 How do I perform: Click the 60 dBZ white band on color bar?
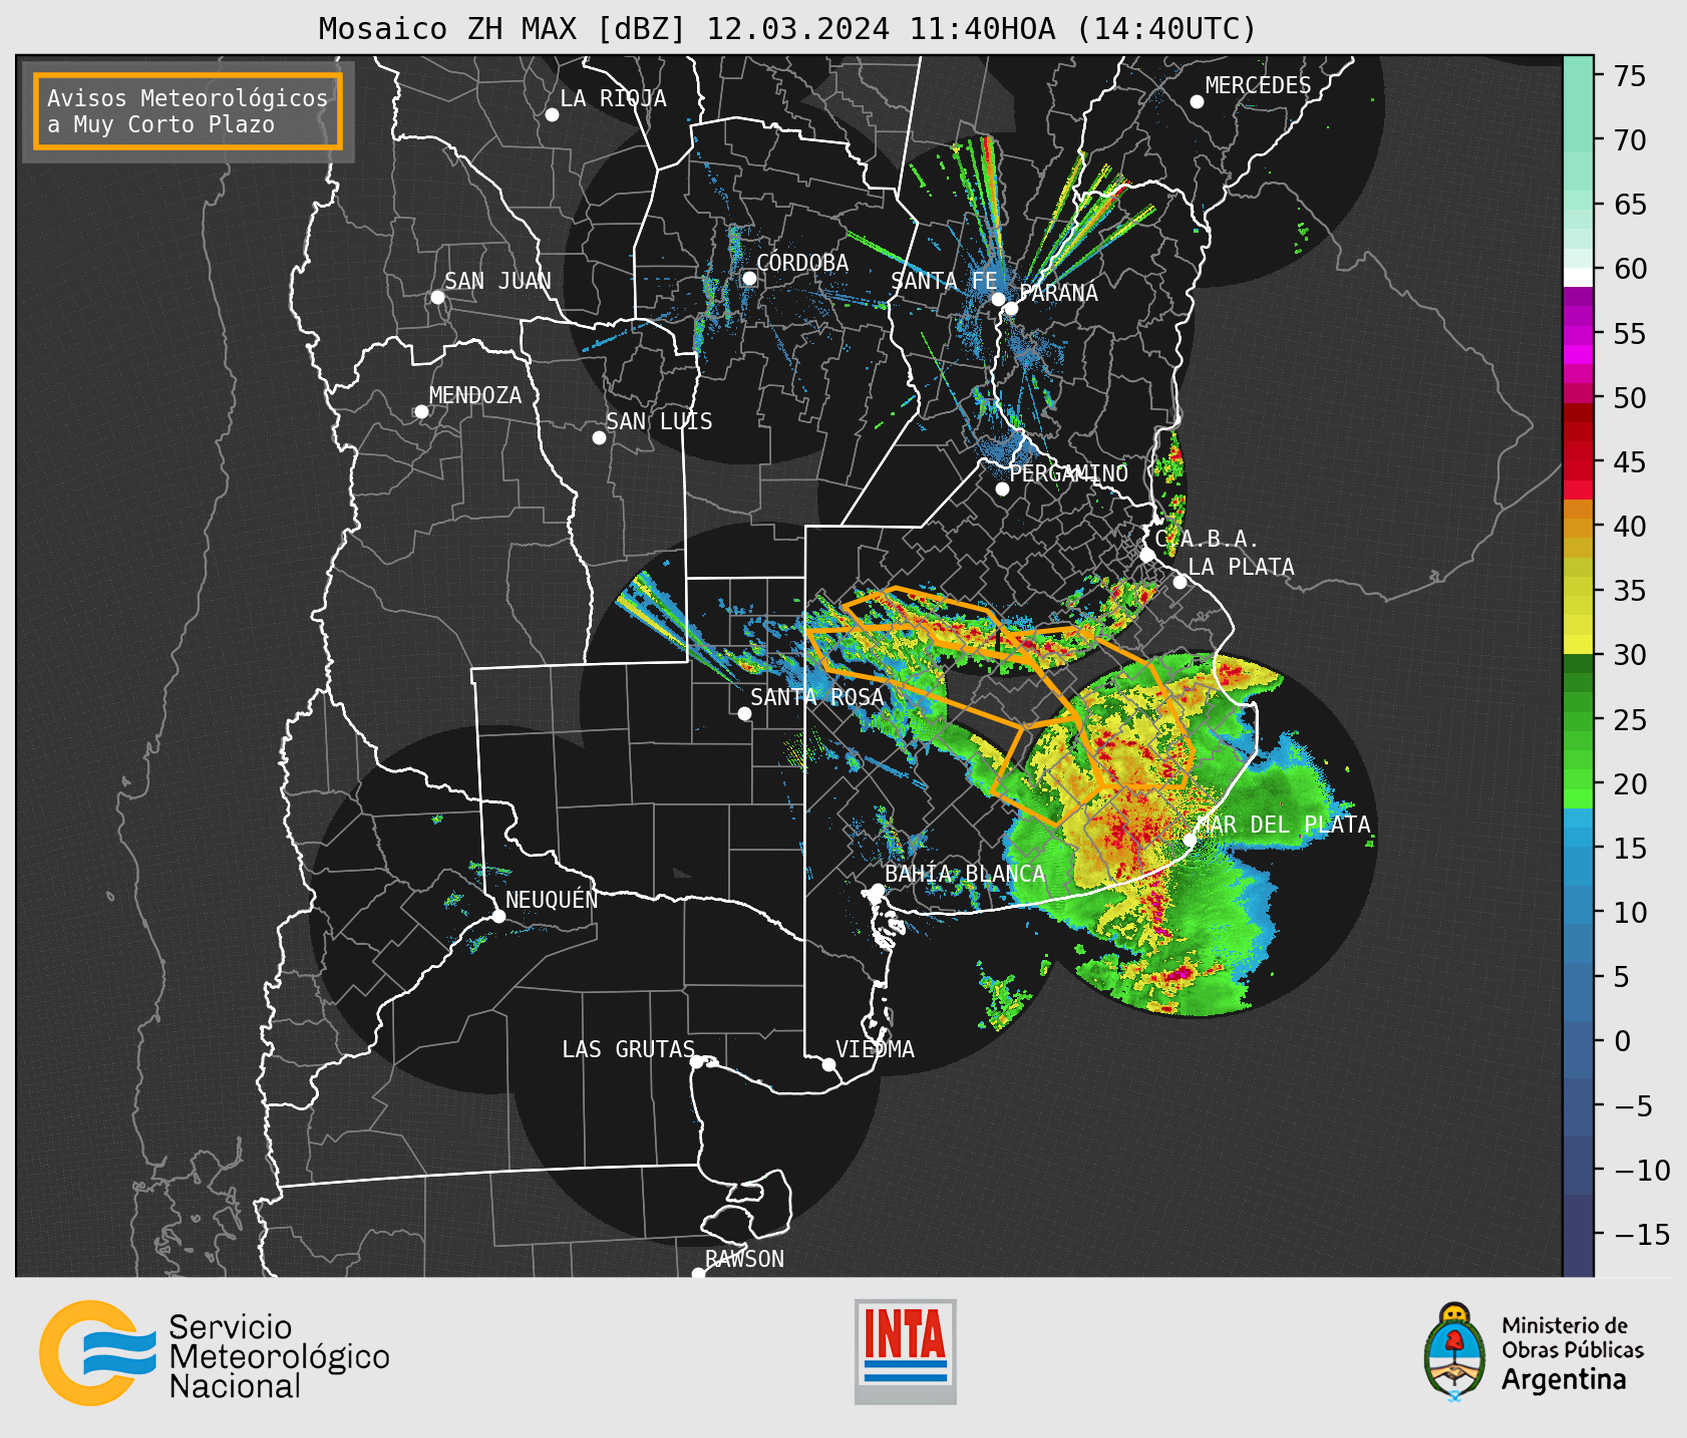point(1578,276)
